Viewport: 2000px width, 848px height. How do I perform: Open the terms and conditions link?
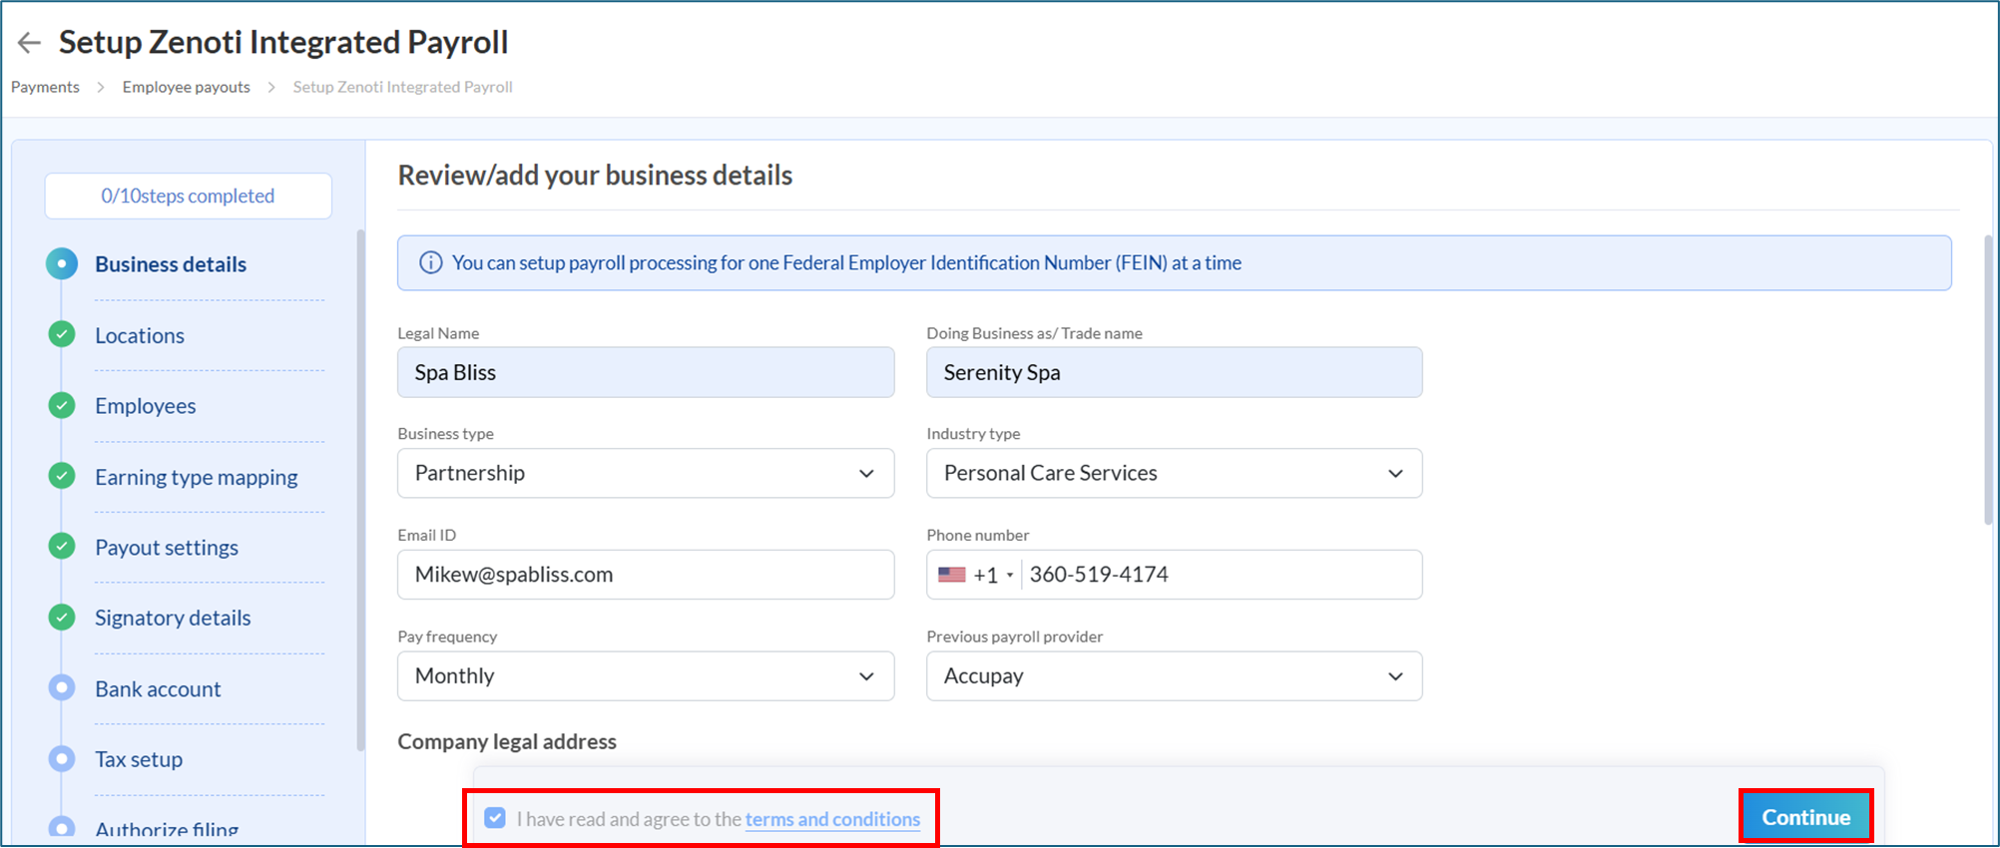click(x=832, y=819)
